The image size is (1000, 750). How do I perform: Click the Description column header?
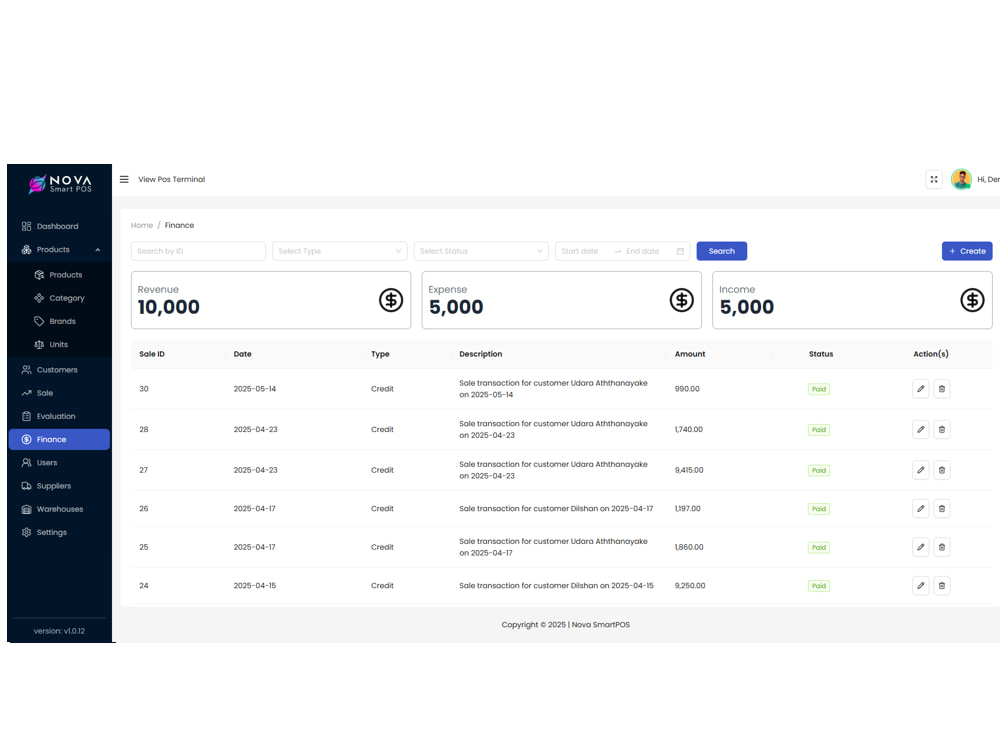pyautogui.click(x=480, y=354)
